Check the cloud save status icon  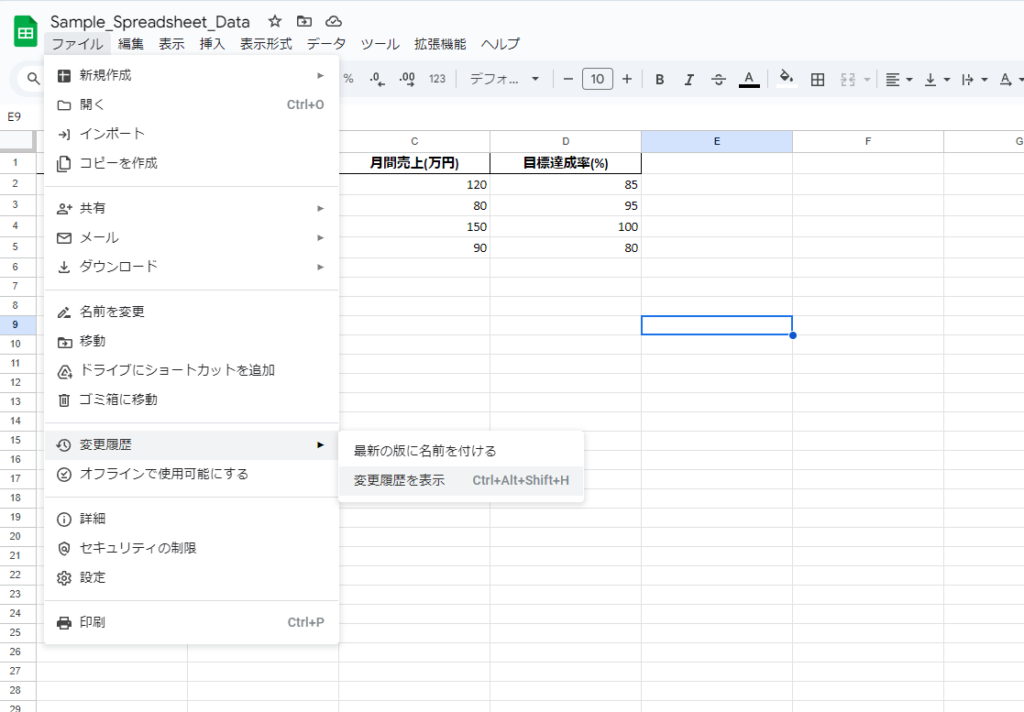coord(334,21)
